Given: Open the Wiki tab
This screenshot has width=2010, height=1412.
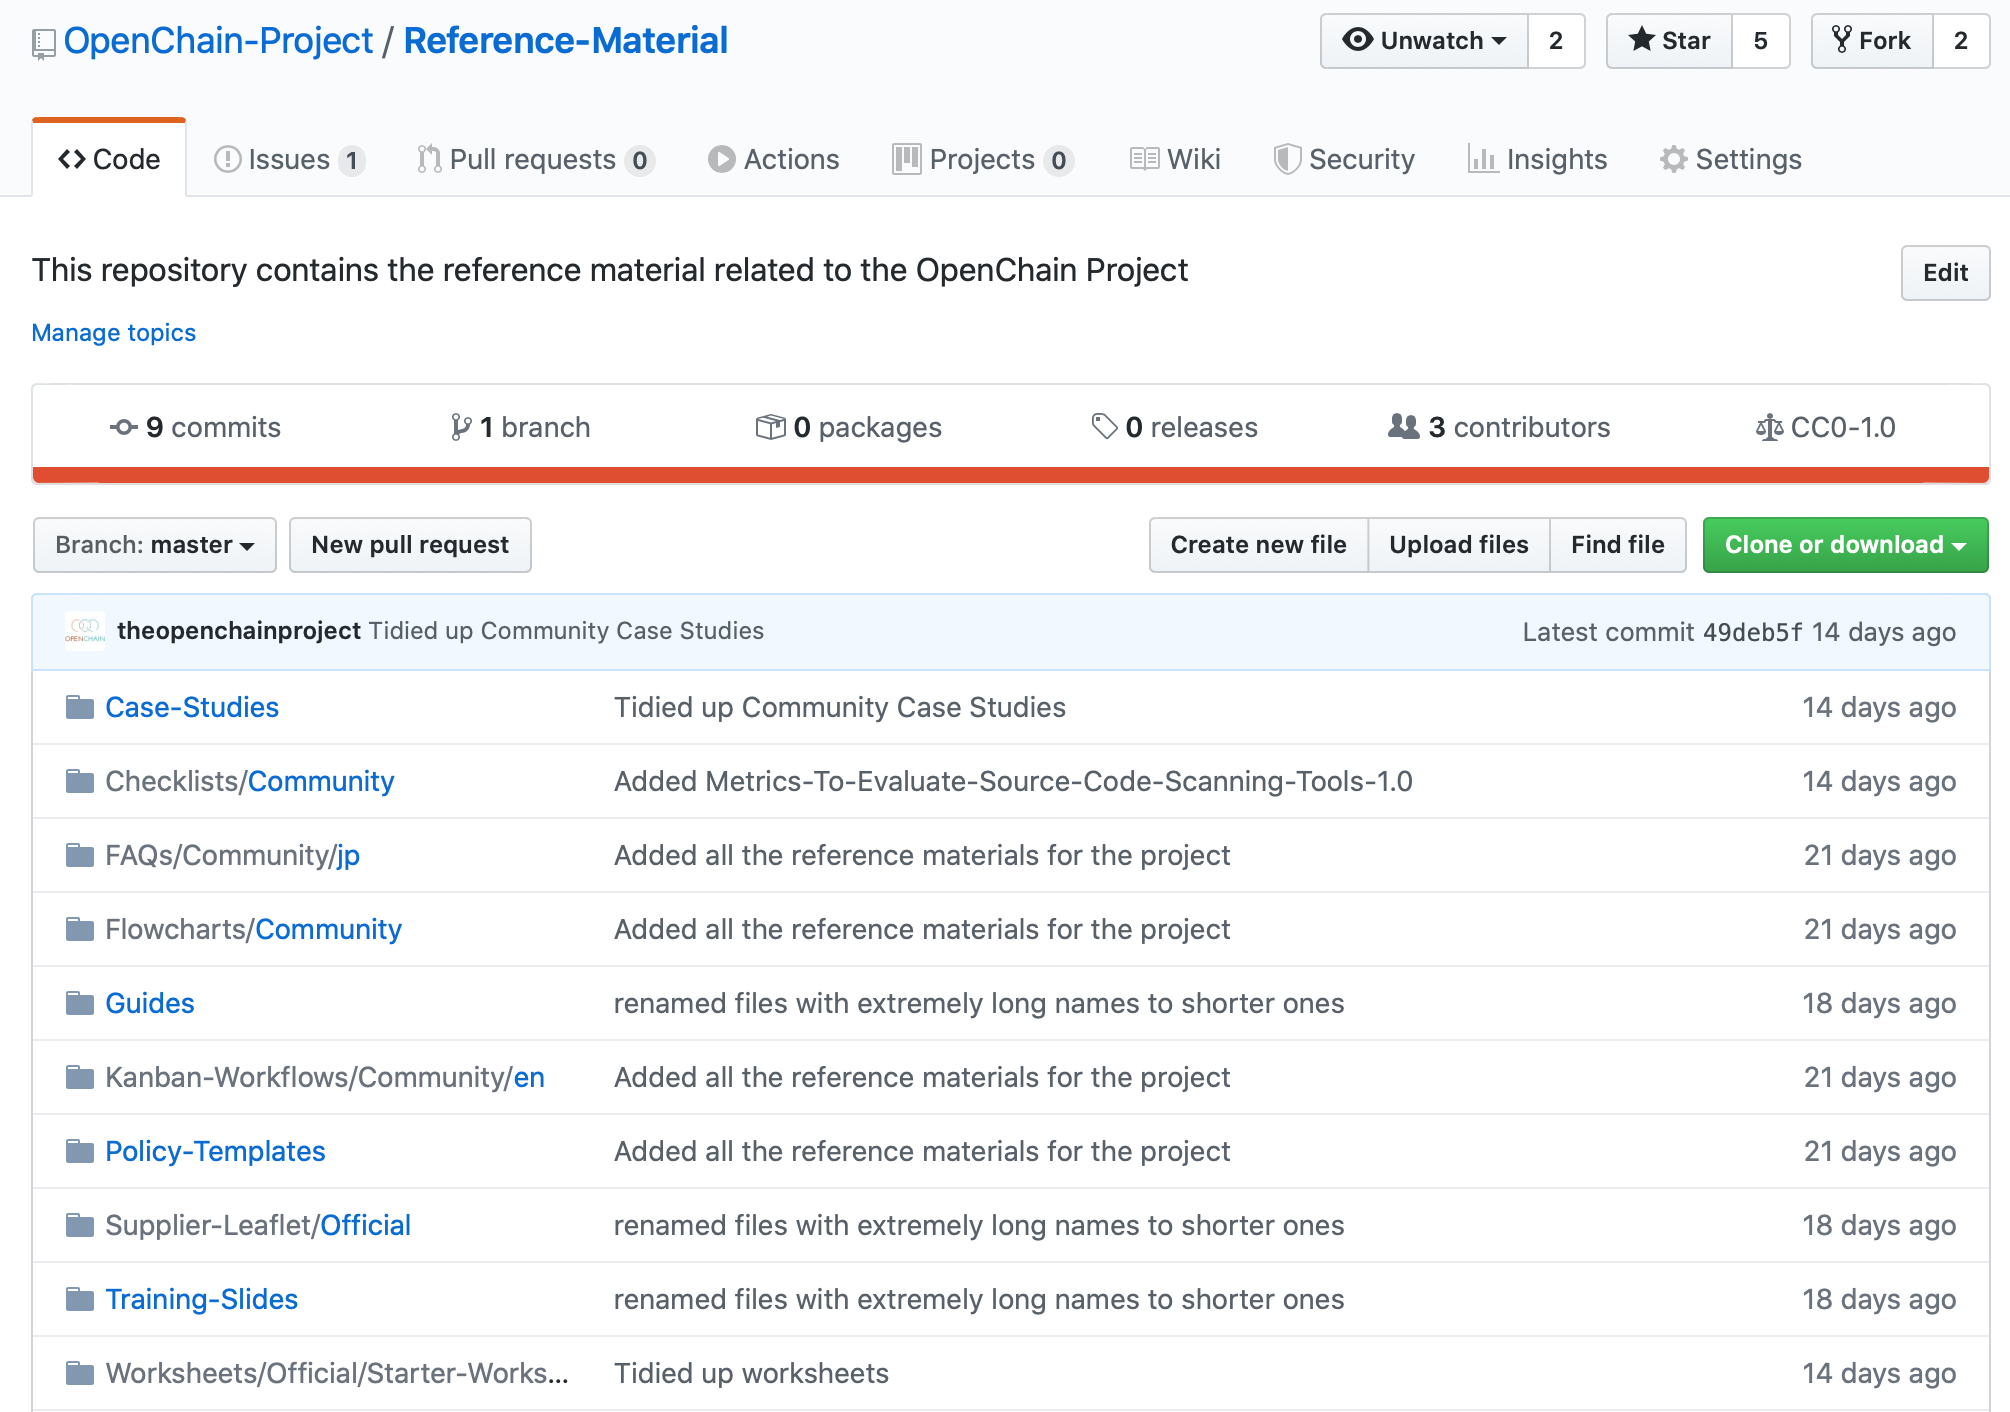Looking at the screenshot, I should coord(1176,159).
